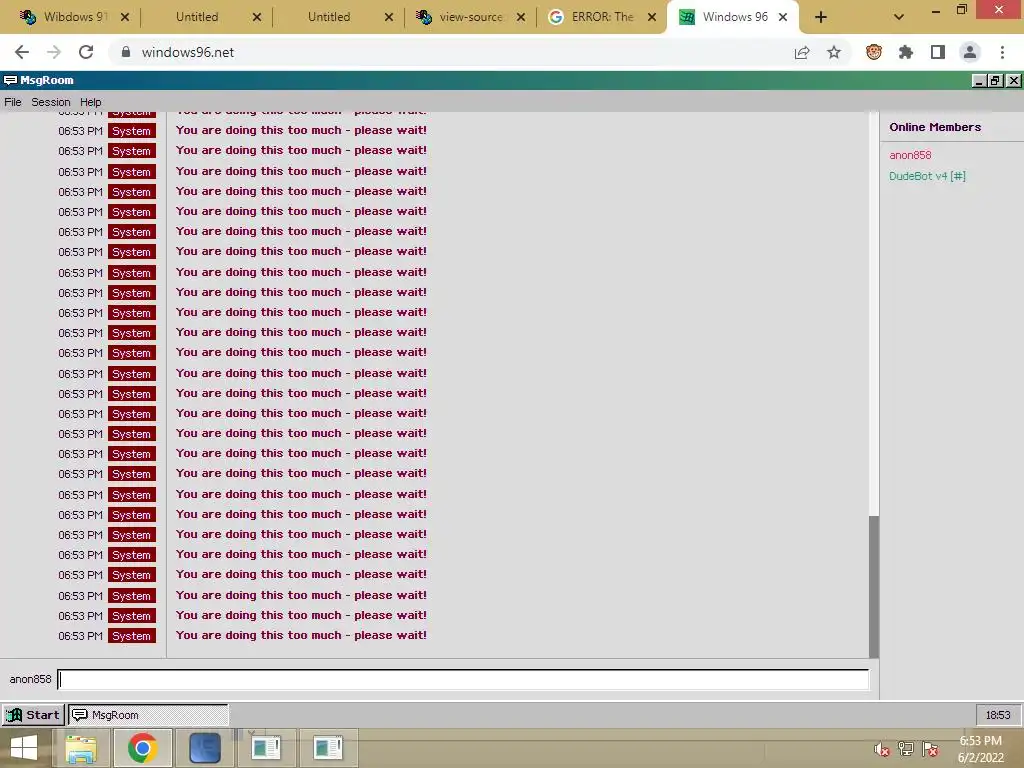Viewport: 1024px width, 768px height.
Task: Switch to the first Untitled tab
Action: coord(197,17)
